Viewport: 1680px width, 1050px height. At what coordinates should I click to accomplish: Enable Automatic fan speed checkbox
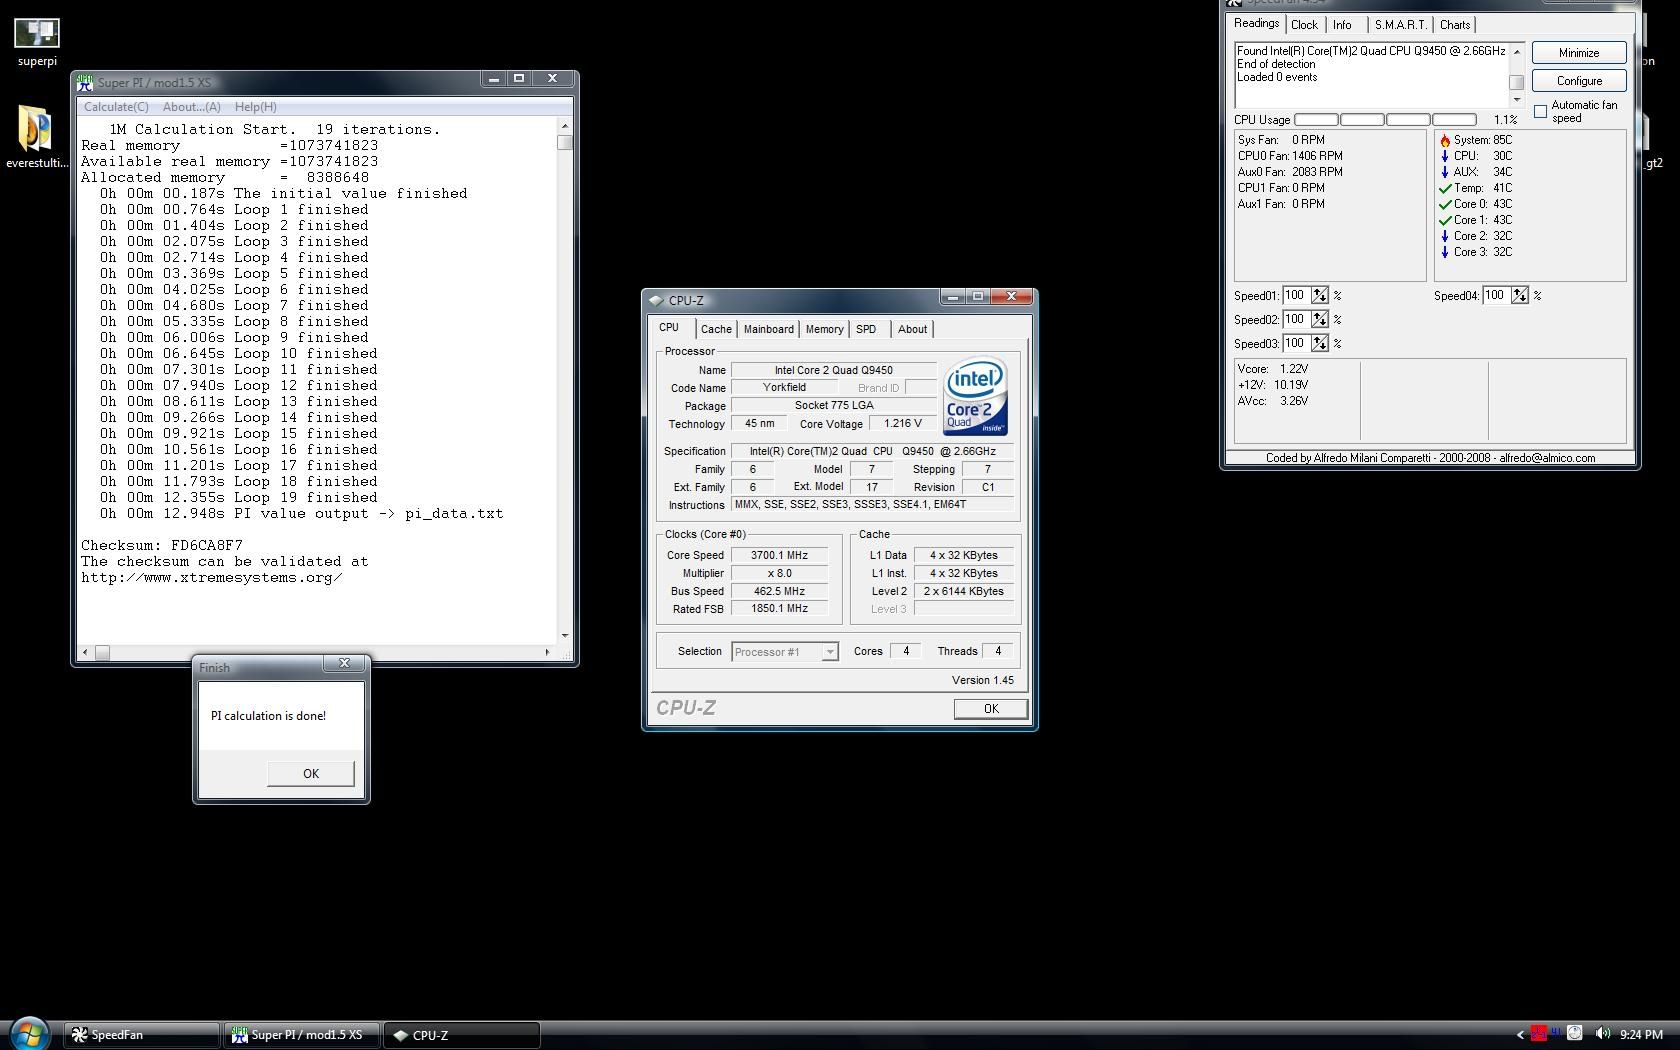pos(1540,111)
